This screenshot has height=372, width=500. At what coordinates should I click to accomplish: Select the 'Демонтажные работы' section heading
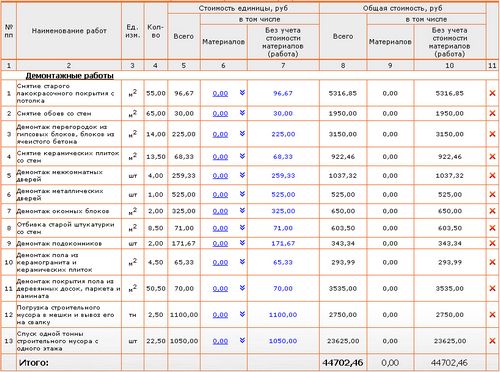(x=70, y=76)
